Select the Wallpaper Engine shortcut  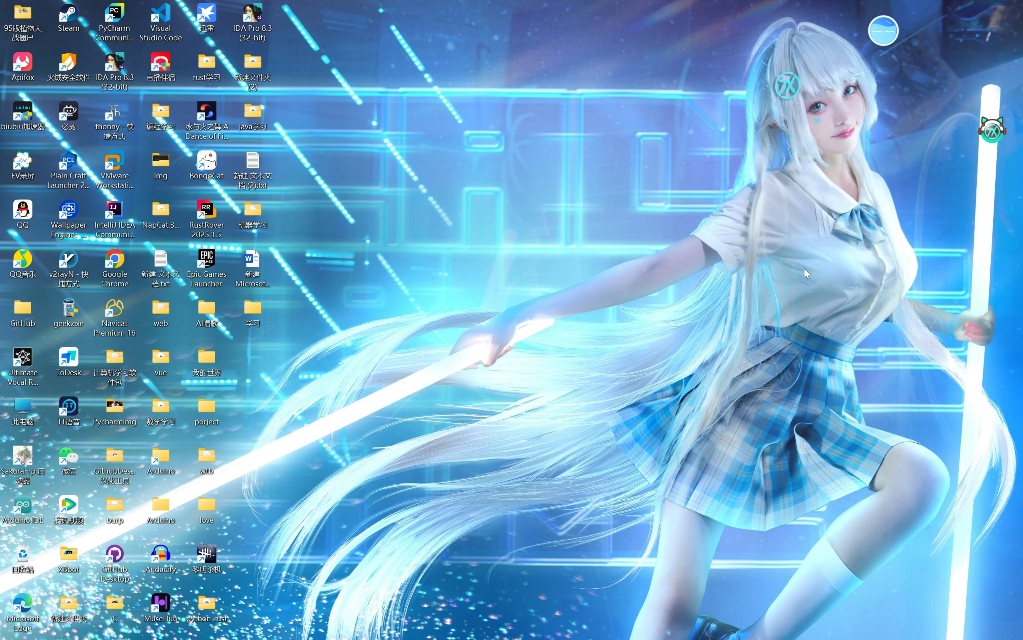click(x=68, y=210)
